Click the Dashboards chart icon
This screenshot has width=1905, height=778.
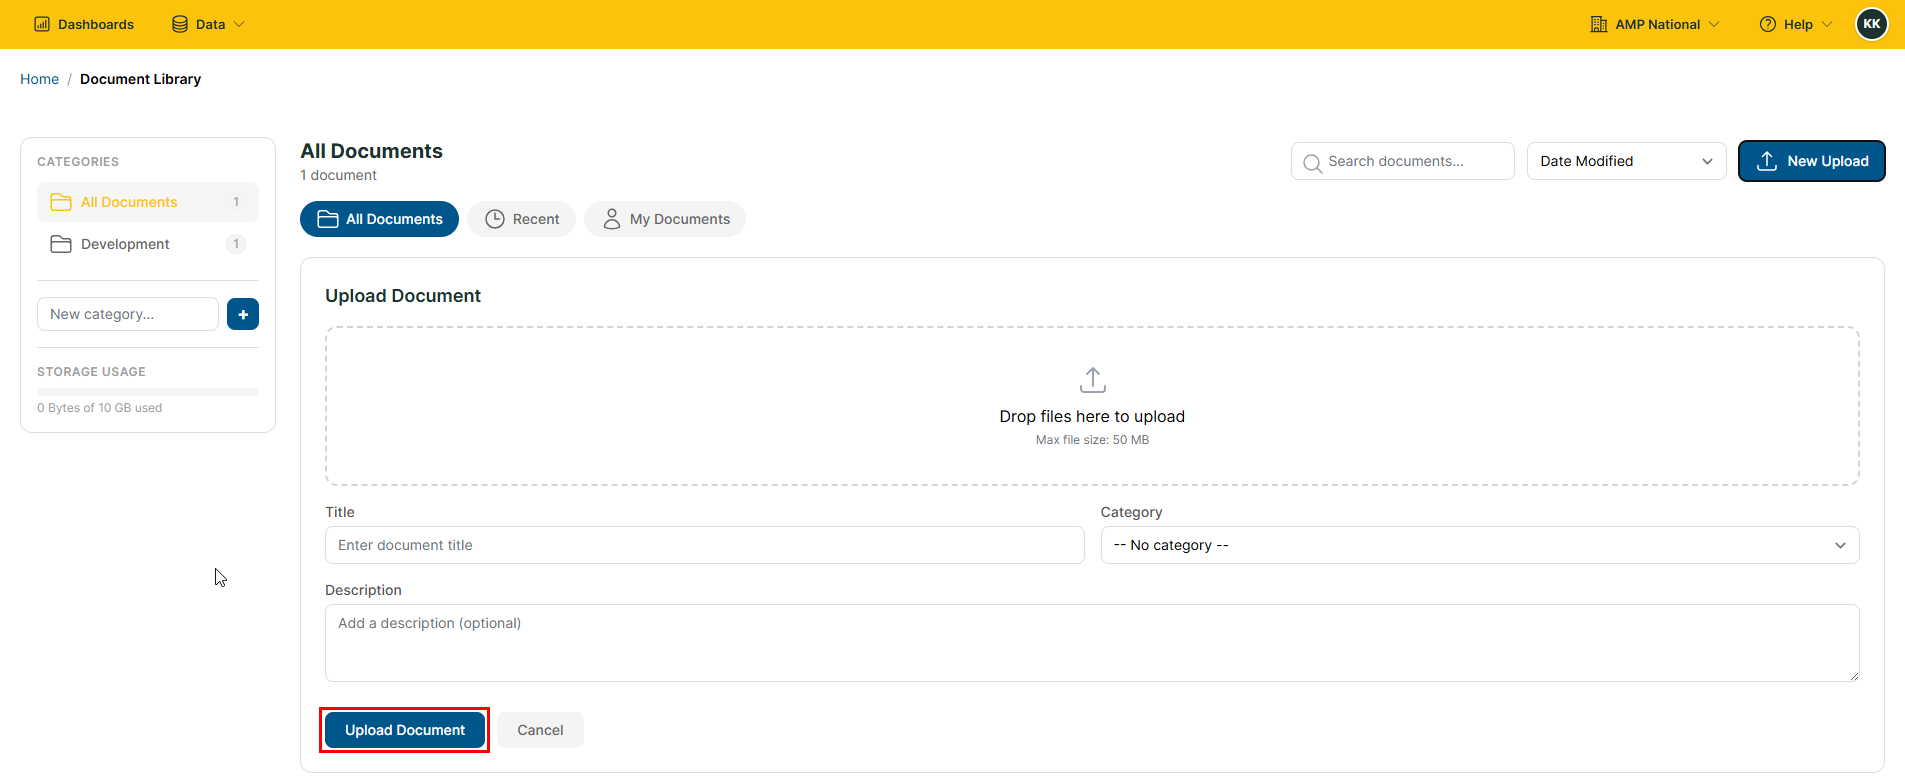42,24
